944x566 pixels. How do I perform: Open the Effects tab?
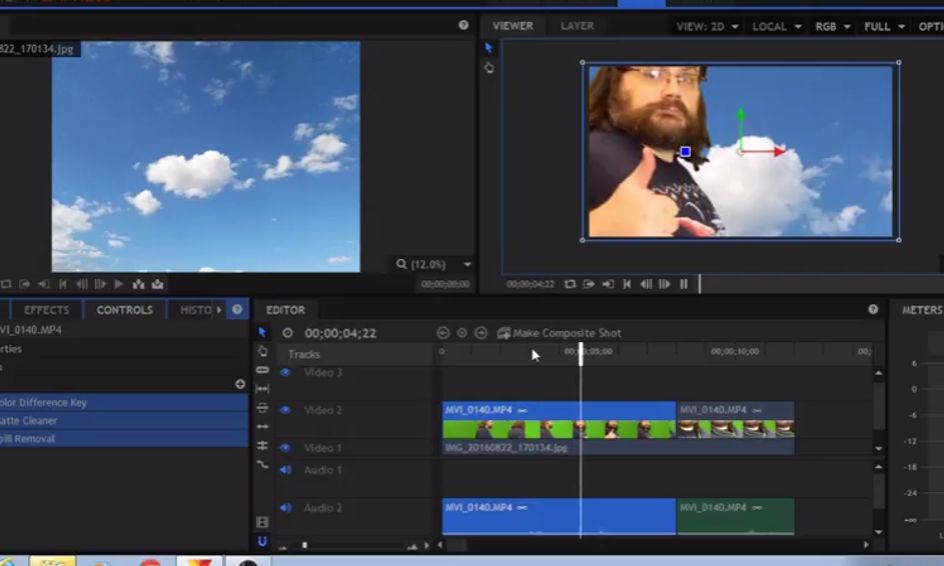46,310
